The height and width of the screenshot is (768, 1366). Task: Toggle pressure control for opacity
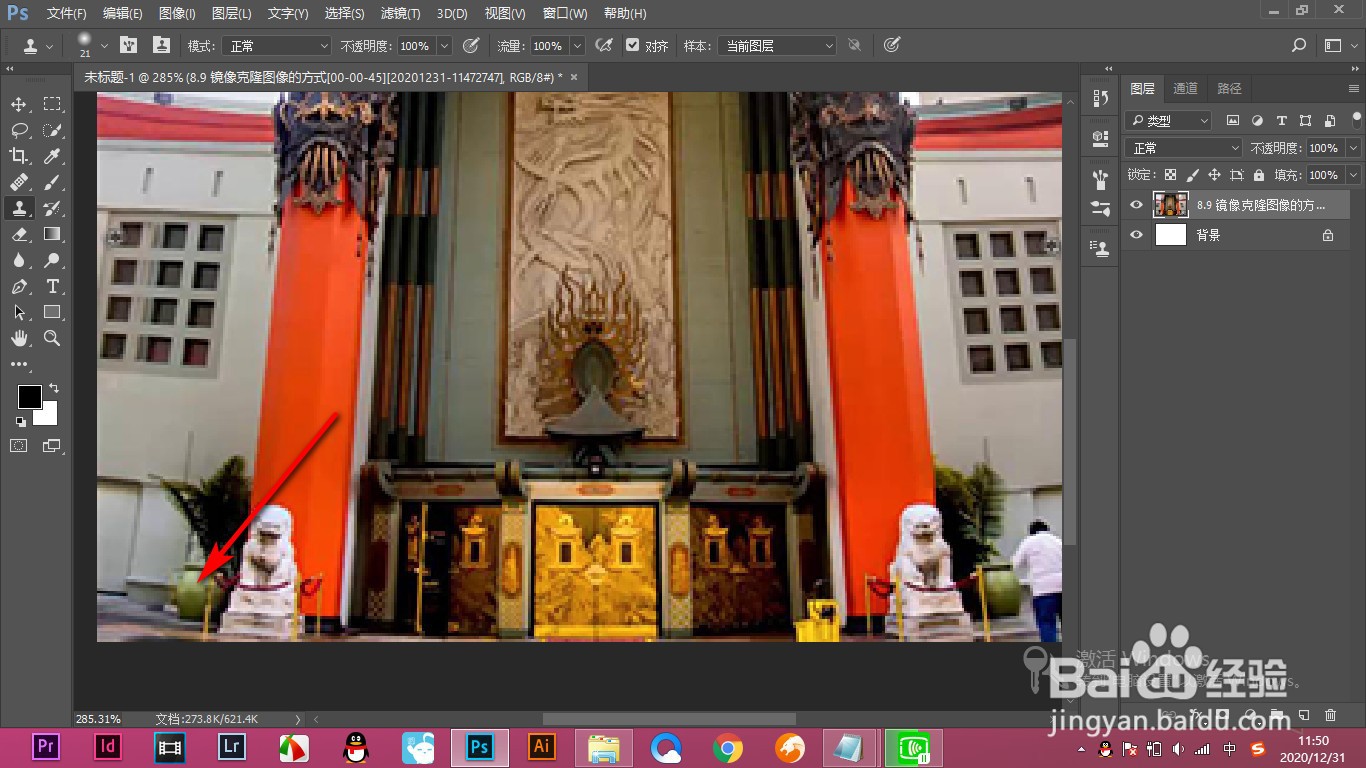coord(472,45)
